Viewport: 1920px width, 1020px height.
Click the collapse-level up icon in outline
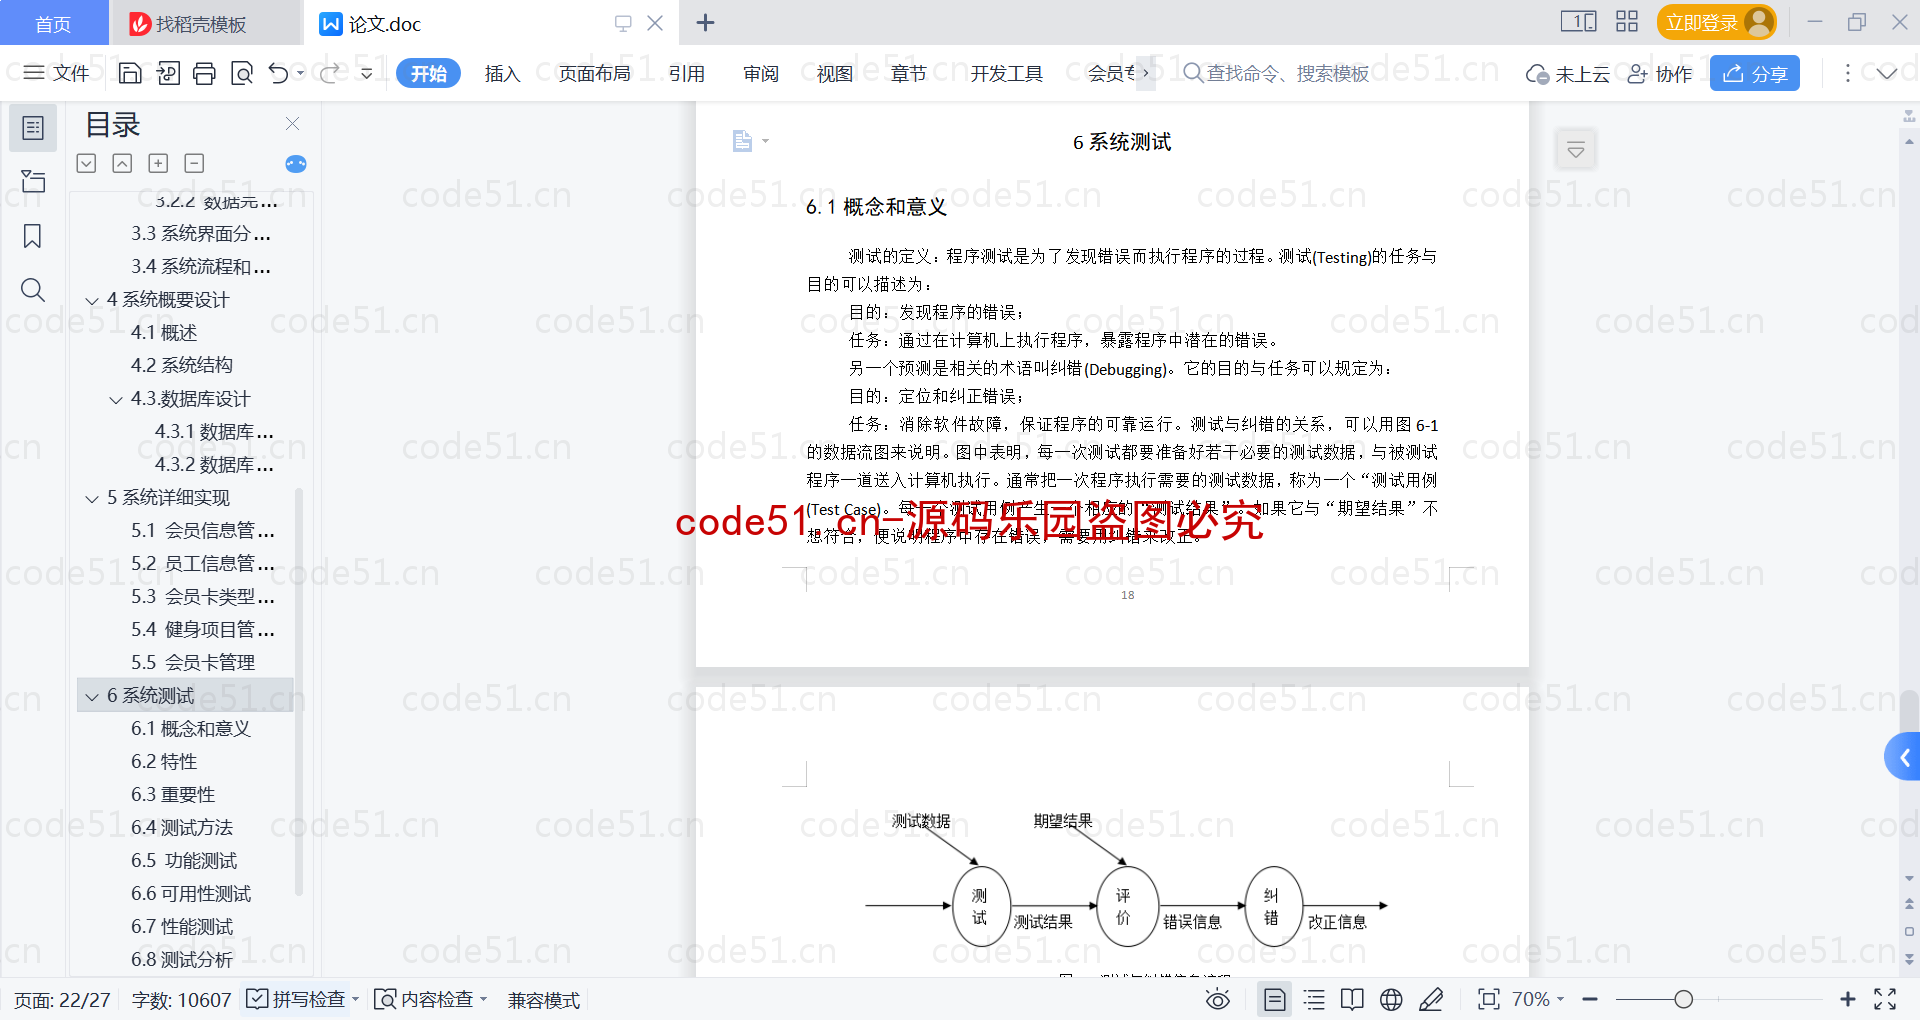122,163
